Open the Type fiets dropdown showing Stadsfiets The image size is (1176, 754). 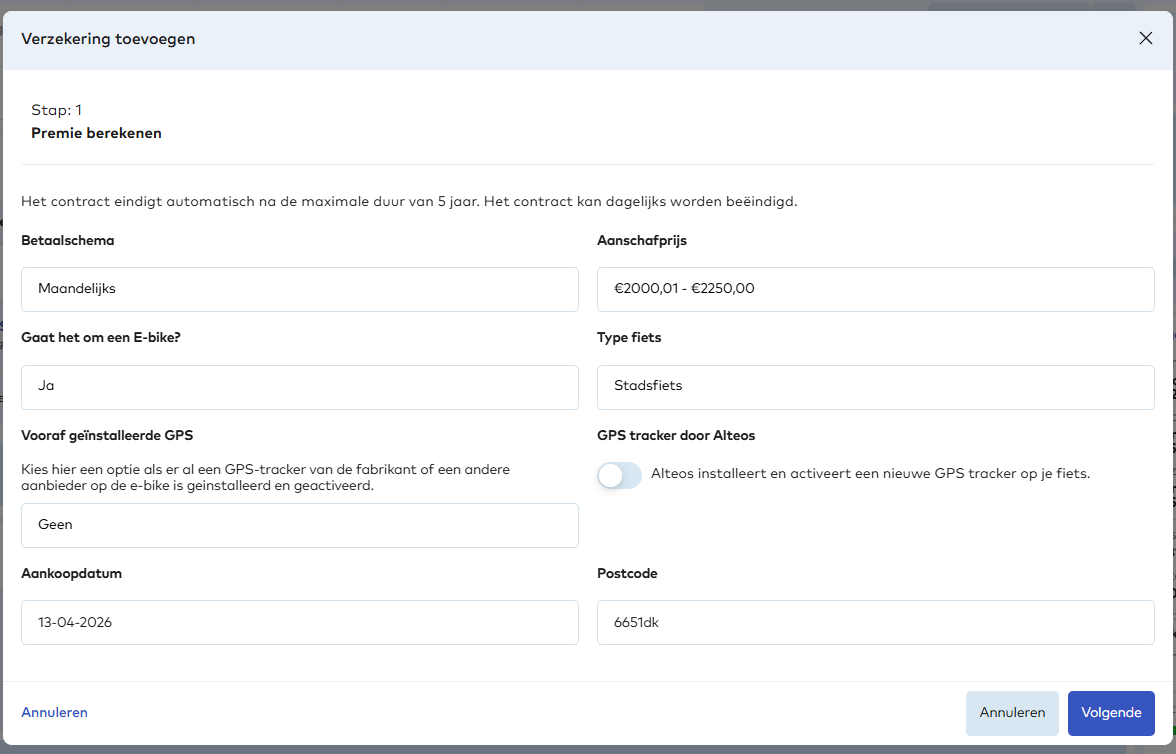(x=875, y=387)
